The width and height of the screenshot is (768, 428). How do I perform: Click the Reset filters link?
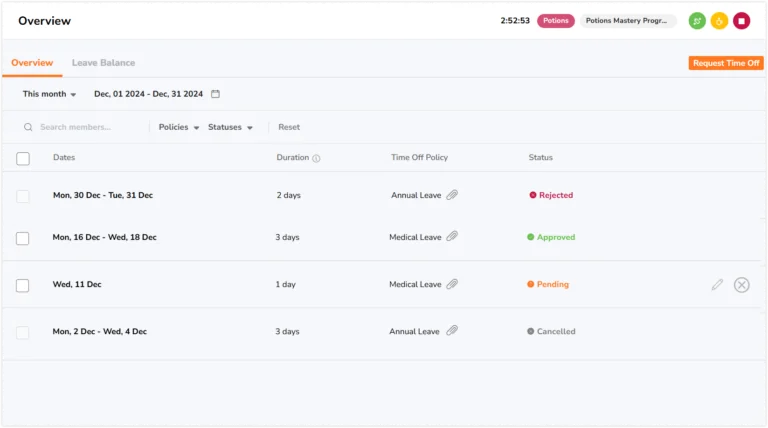[x=289, y=127]
